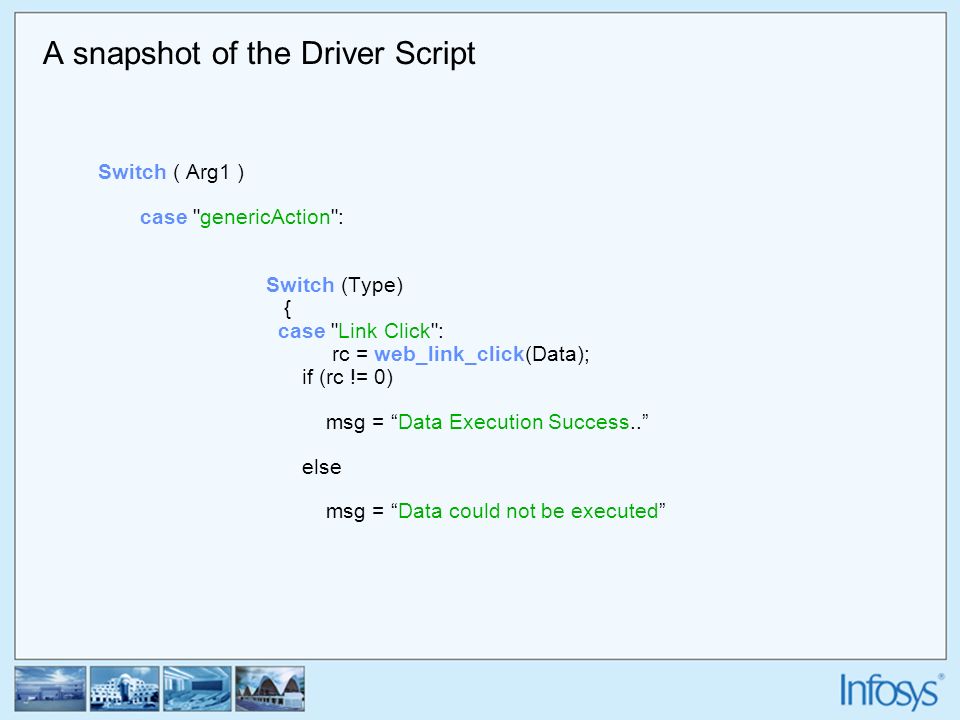Click the 'Switch ( Arg1 )' line
Screen dimensions: 960x720
click(x=171, y=172)
